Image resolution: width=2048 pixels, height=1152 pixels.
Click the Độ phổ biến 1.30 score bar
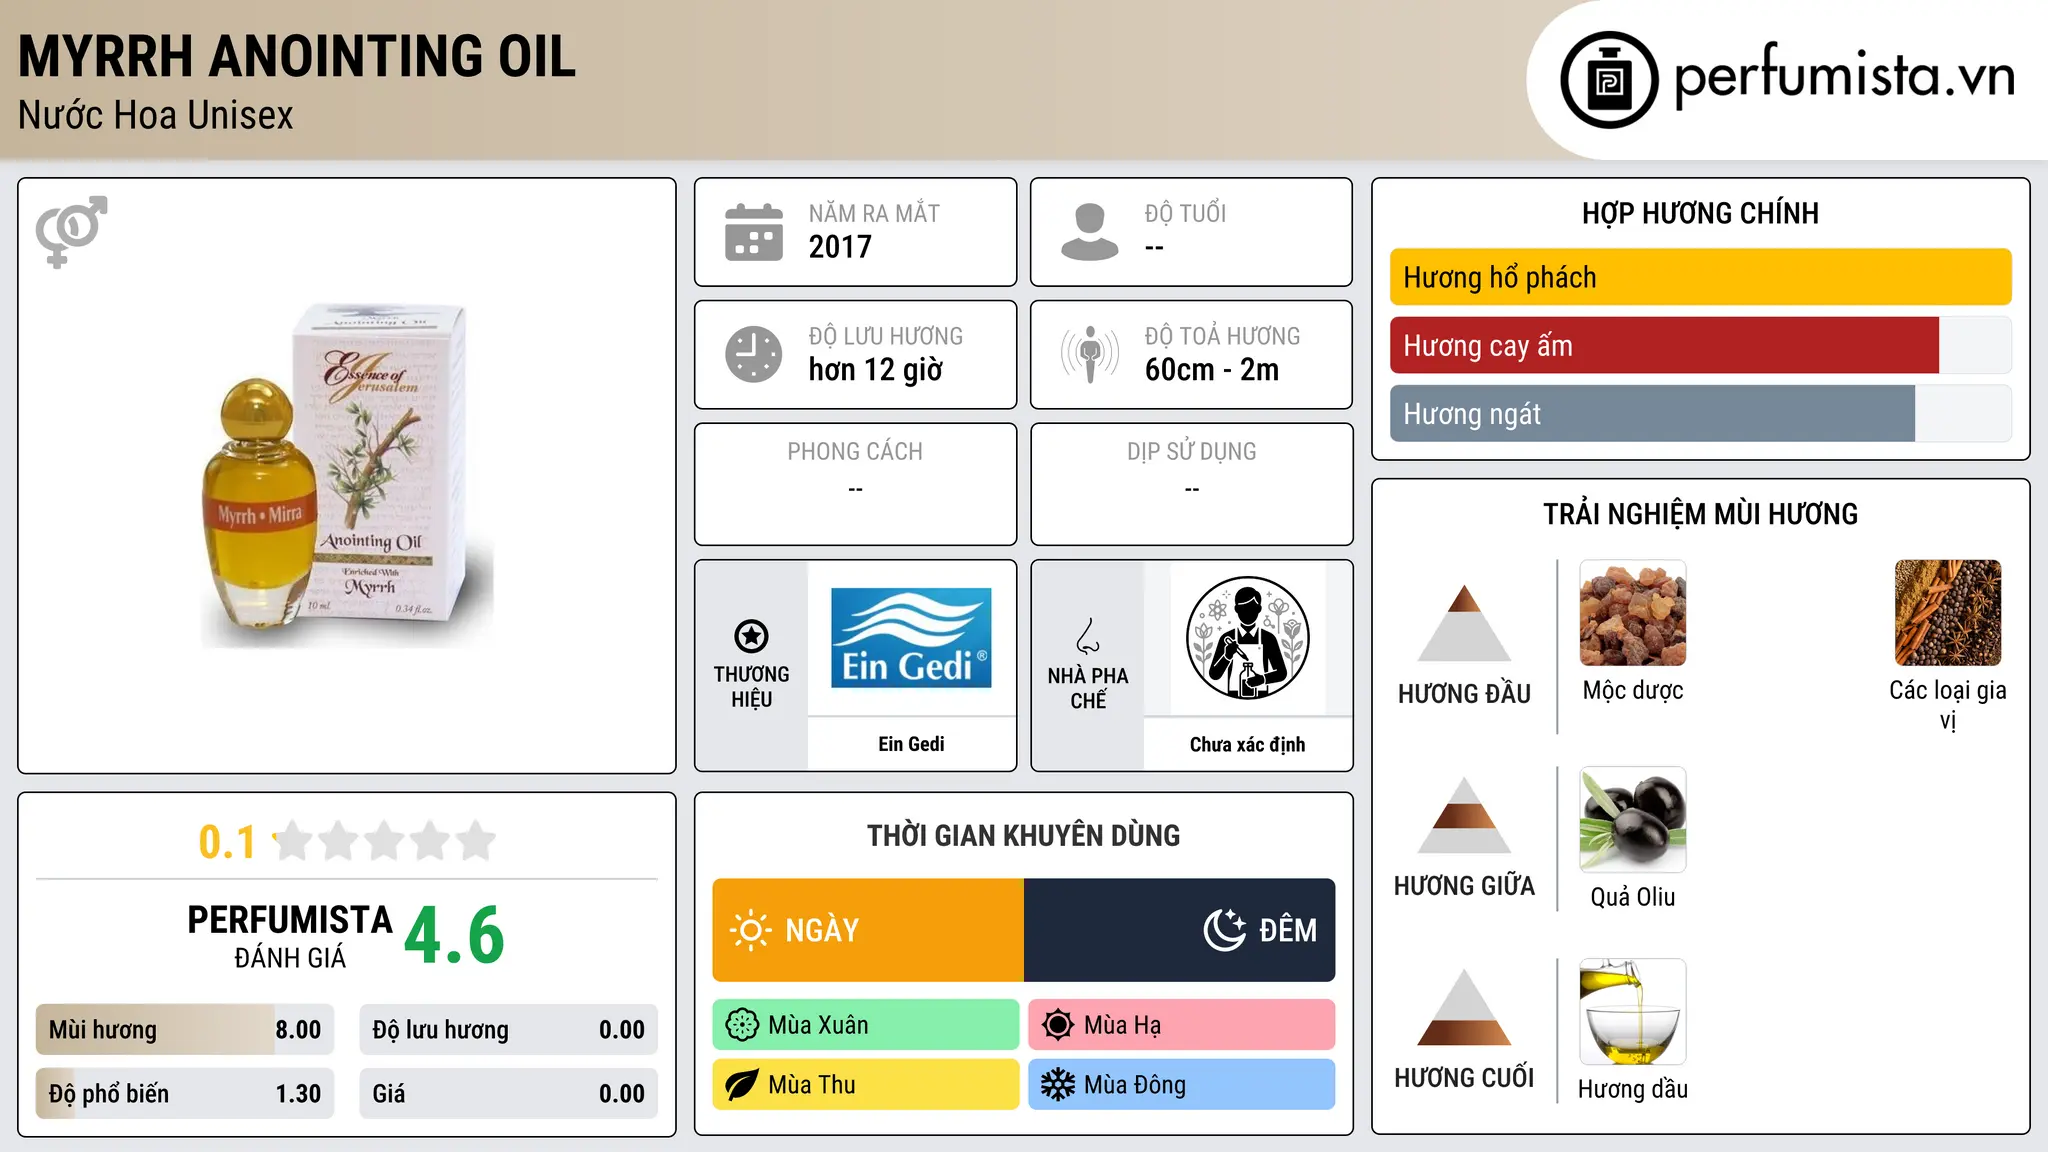pos(185,1094)
